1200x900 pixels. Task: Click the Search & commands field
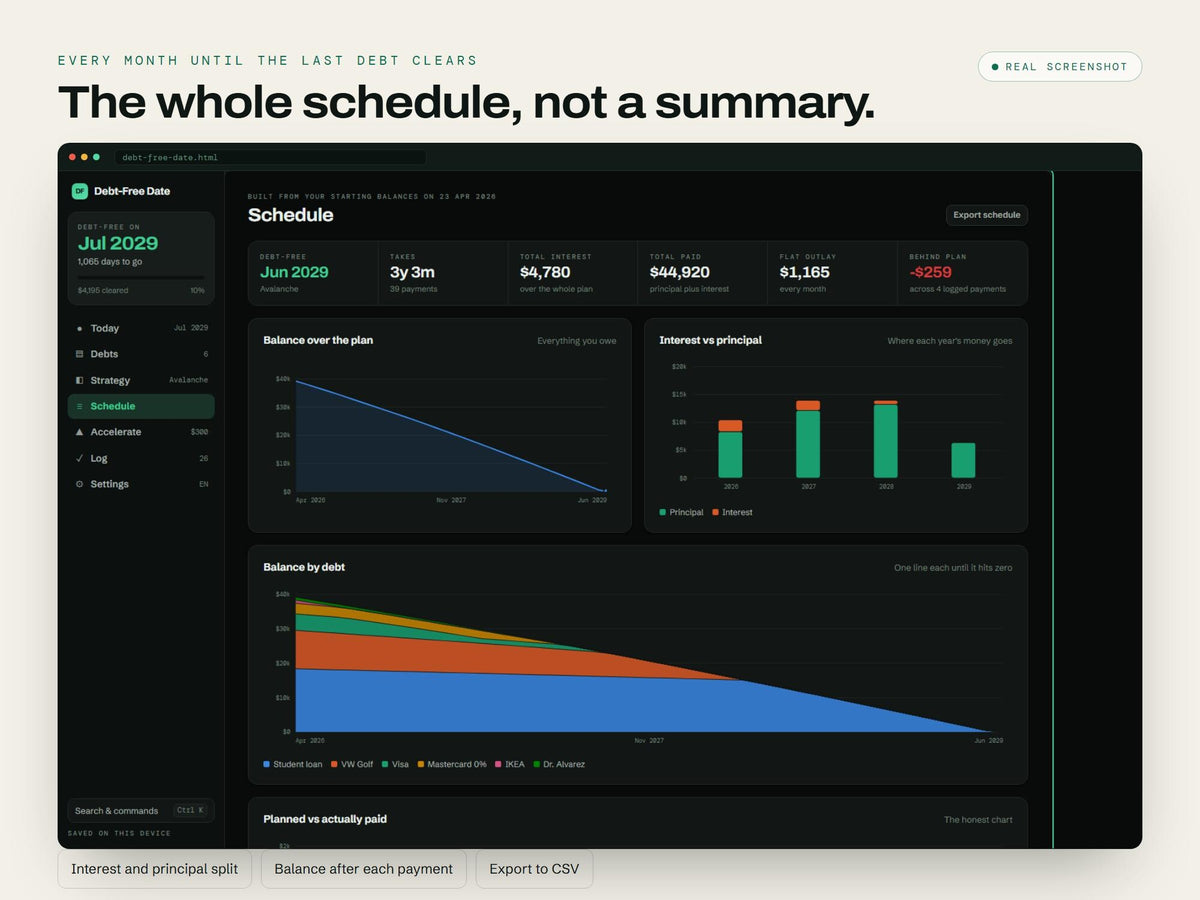[x=141, y=810]
